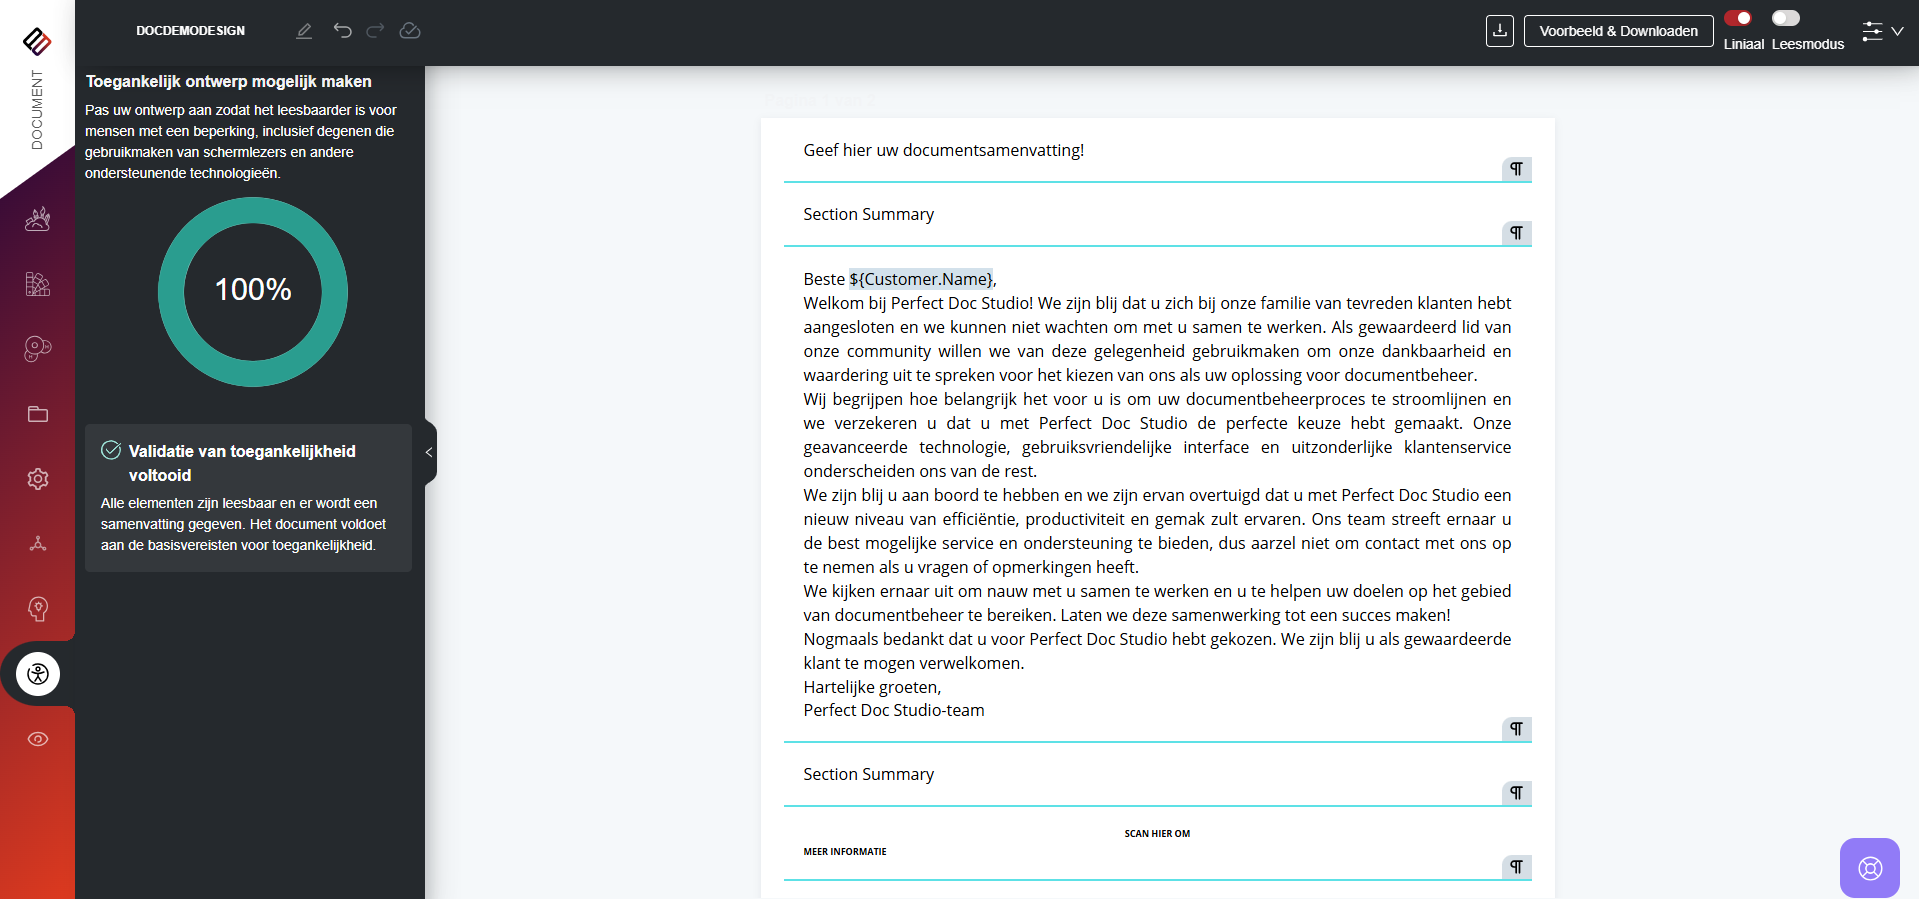Open the folder icon in the sidebar
This screenshot has height=899, width=1919.
point(38,414)
